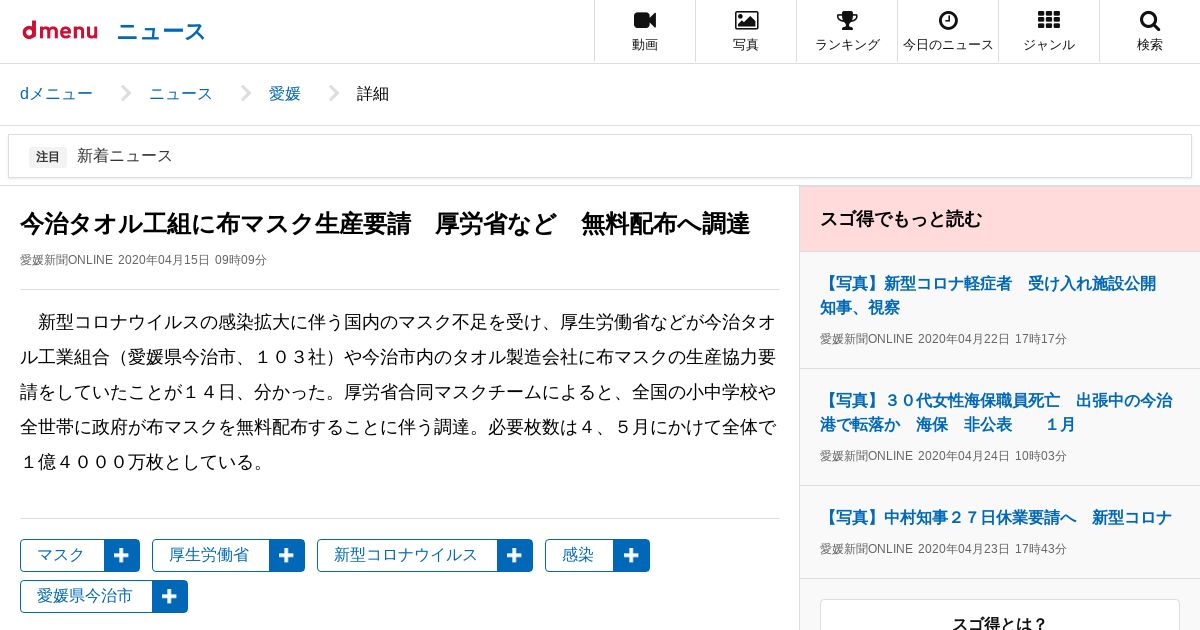Open the 動画 video camera icon
Image resolution: width=1200 pixels, height=630 pixels.
pyautogui.click(x=645, y=20)
